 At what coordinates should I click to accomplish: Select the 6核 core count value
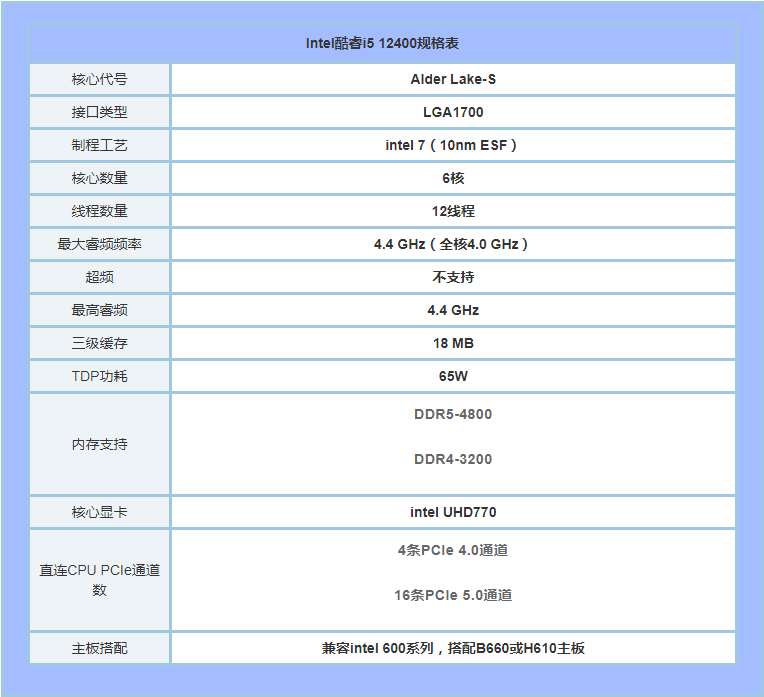tap(453, 178)
